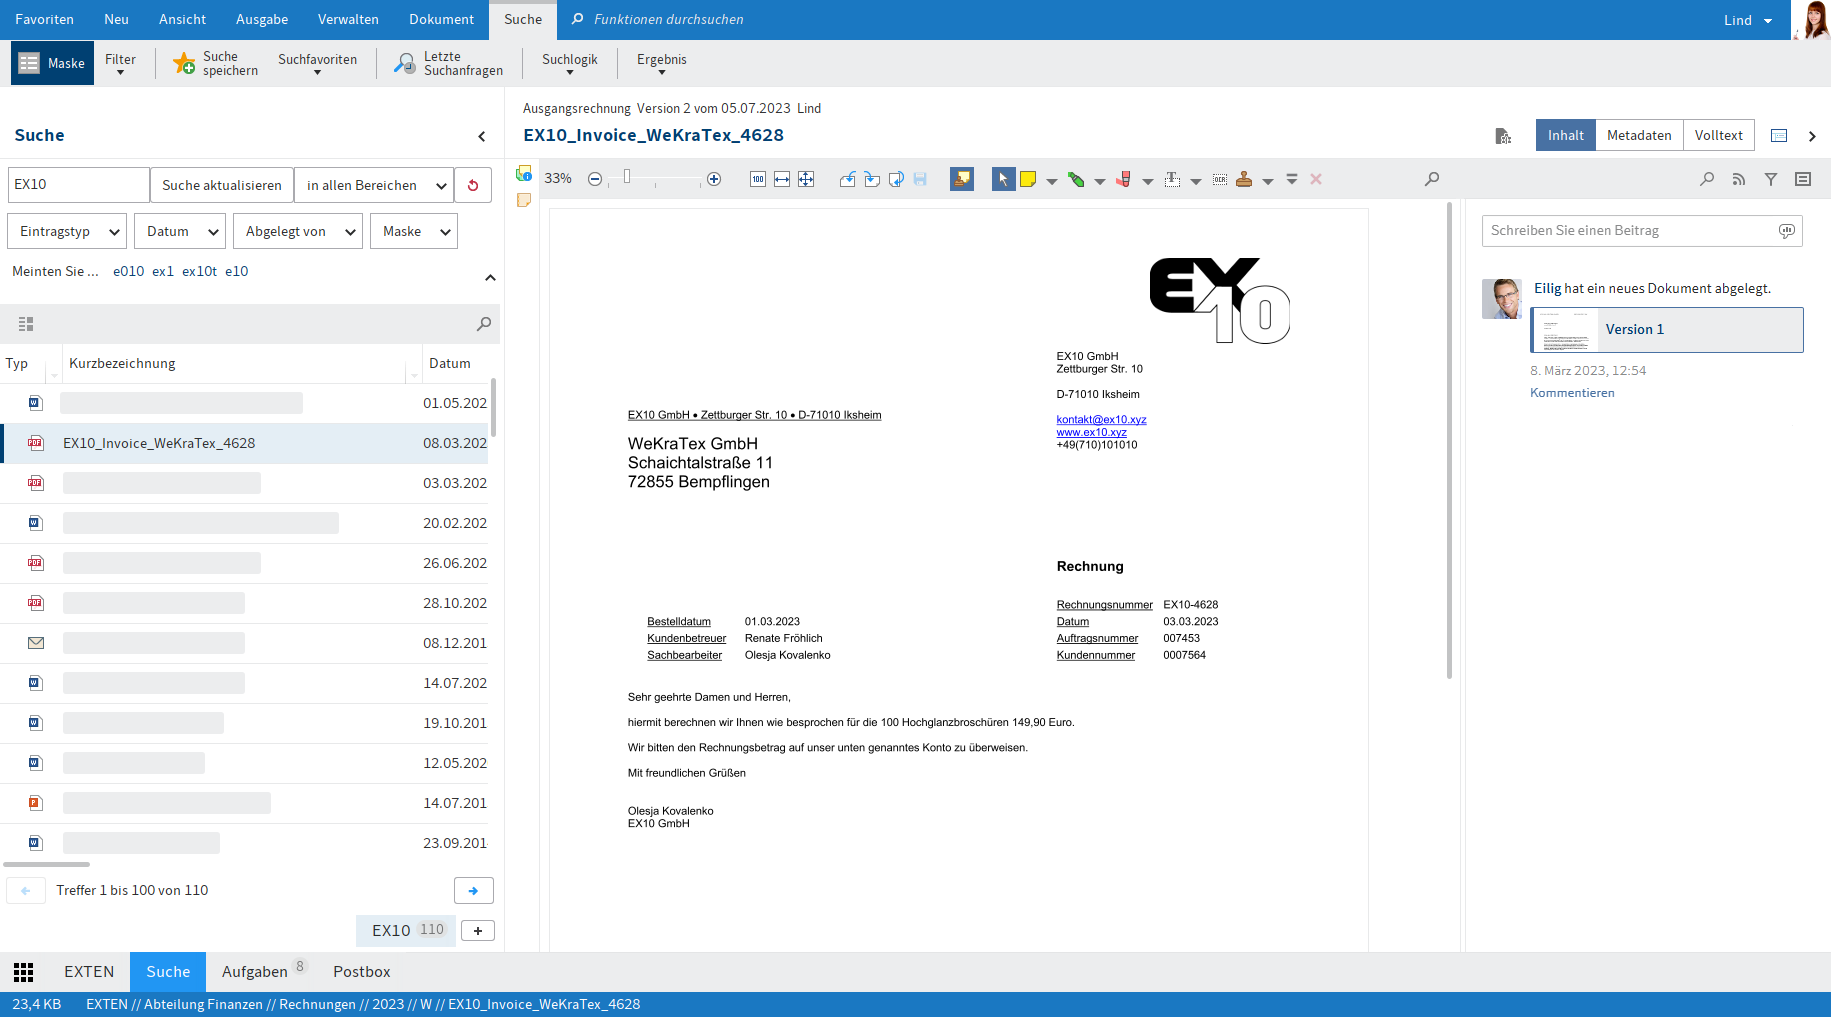Click the red reset search icon
The height and width of the screenshot is (1017, 1831).
pyautogui.click(x=473, y=185)
